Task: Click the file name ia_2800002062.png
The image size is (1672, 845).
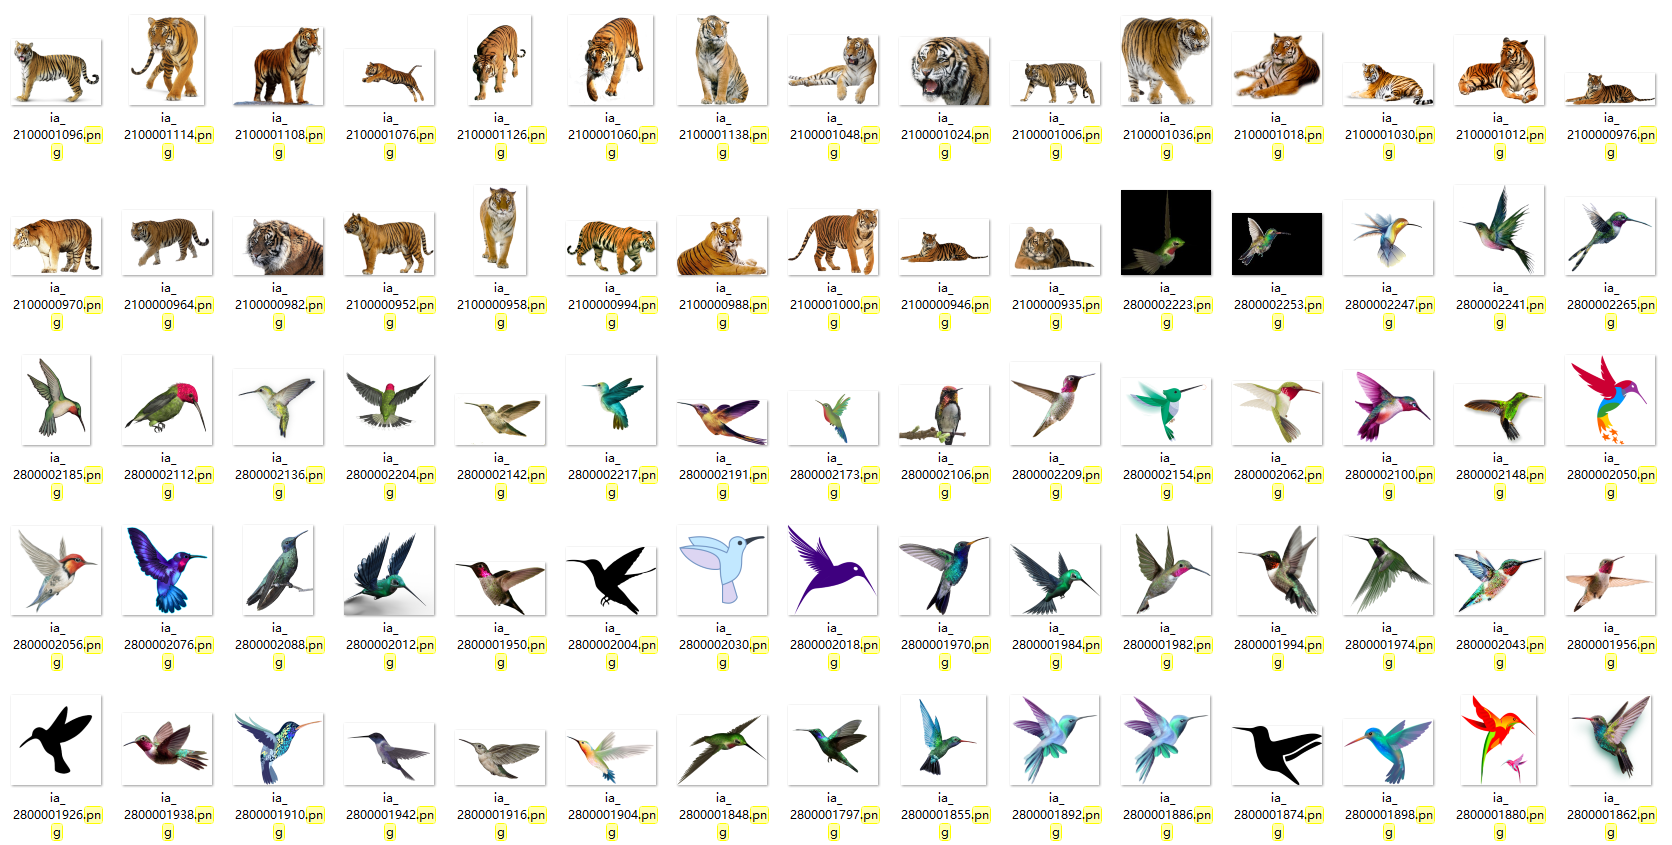Action: pos(1278,475)
